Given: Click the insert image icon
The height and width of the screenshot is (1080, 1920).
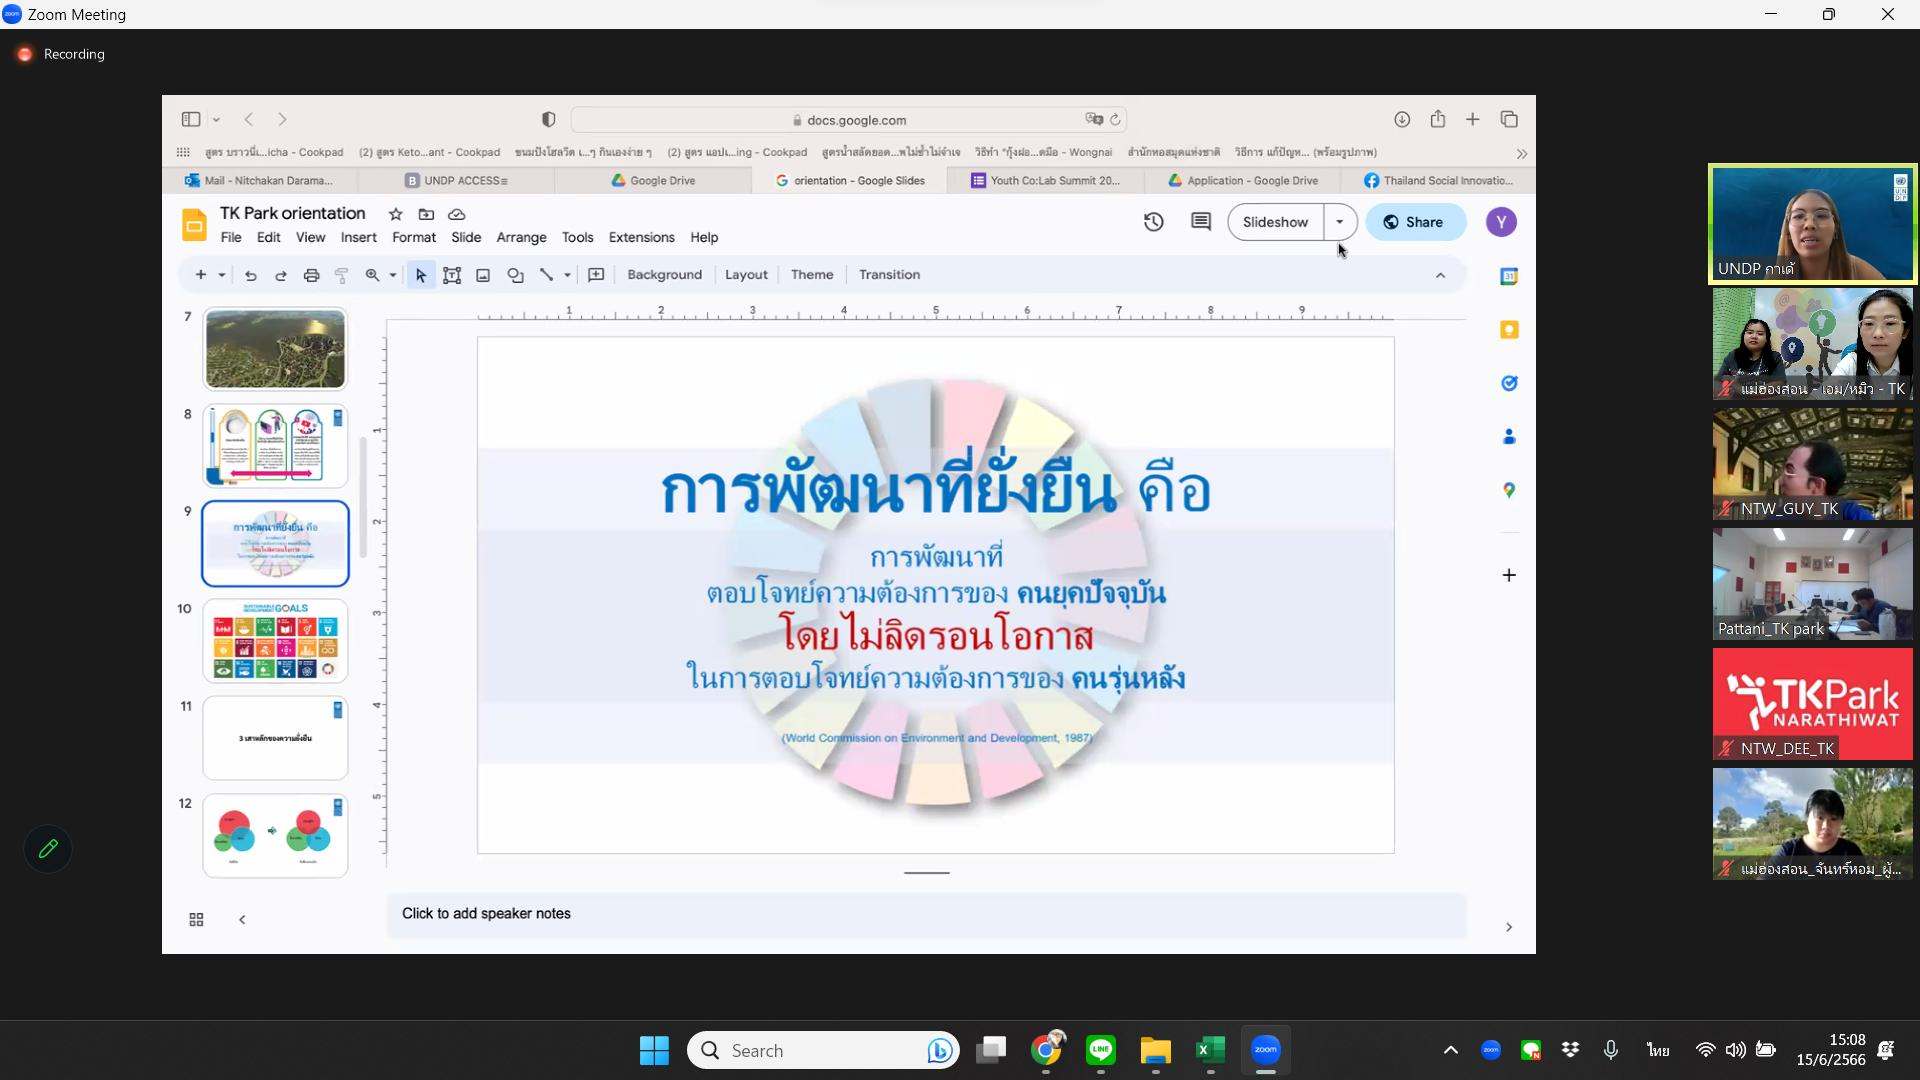Looking at the screenshot, I should point(483,275).
